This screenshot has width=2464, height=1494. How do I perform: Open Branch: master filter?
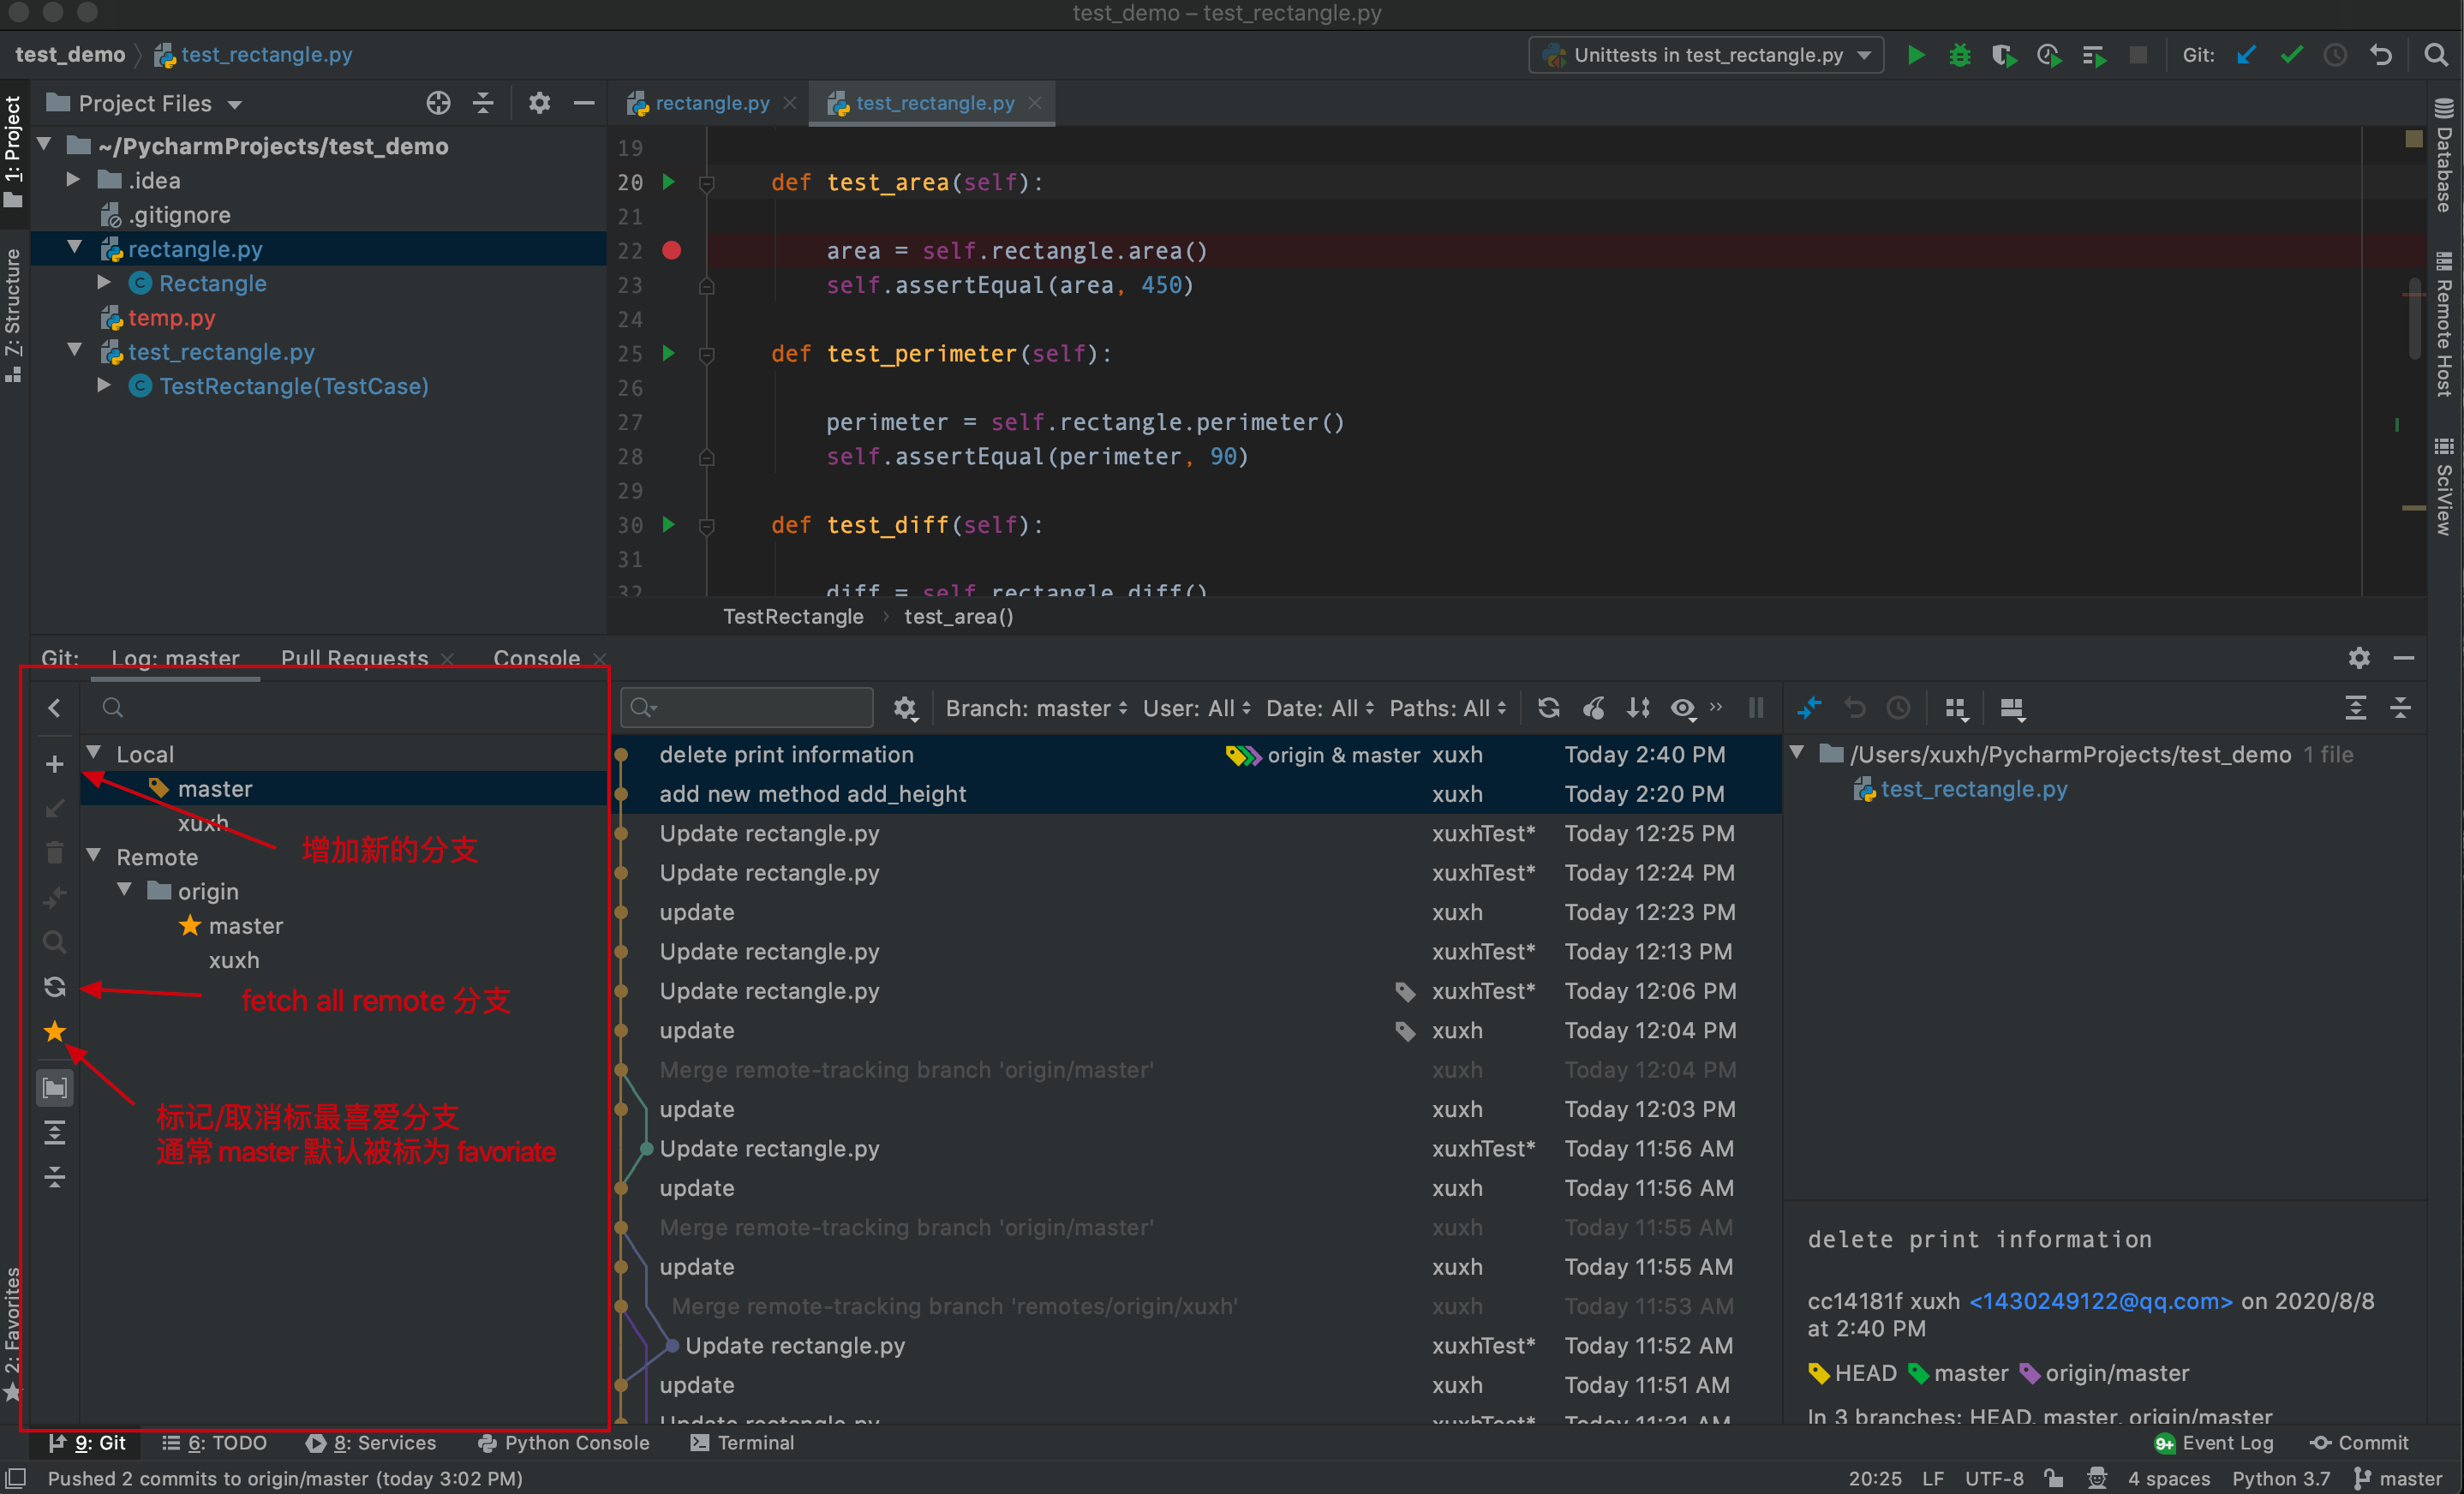(x=1036, y=708)
